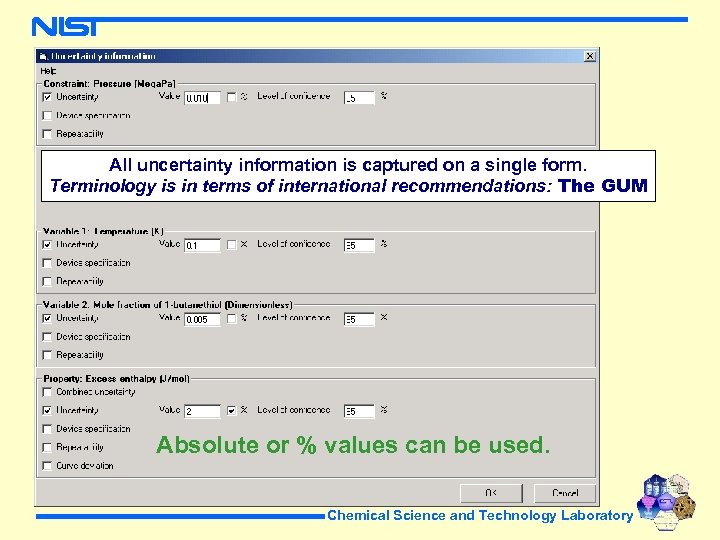Enable Repeatability under Mole fraction variable

click(x=47, y=355)
